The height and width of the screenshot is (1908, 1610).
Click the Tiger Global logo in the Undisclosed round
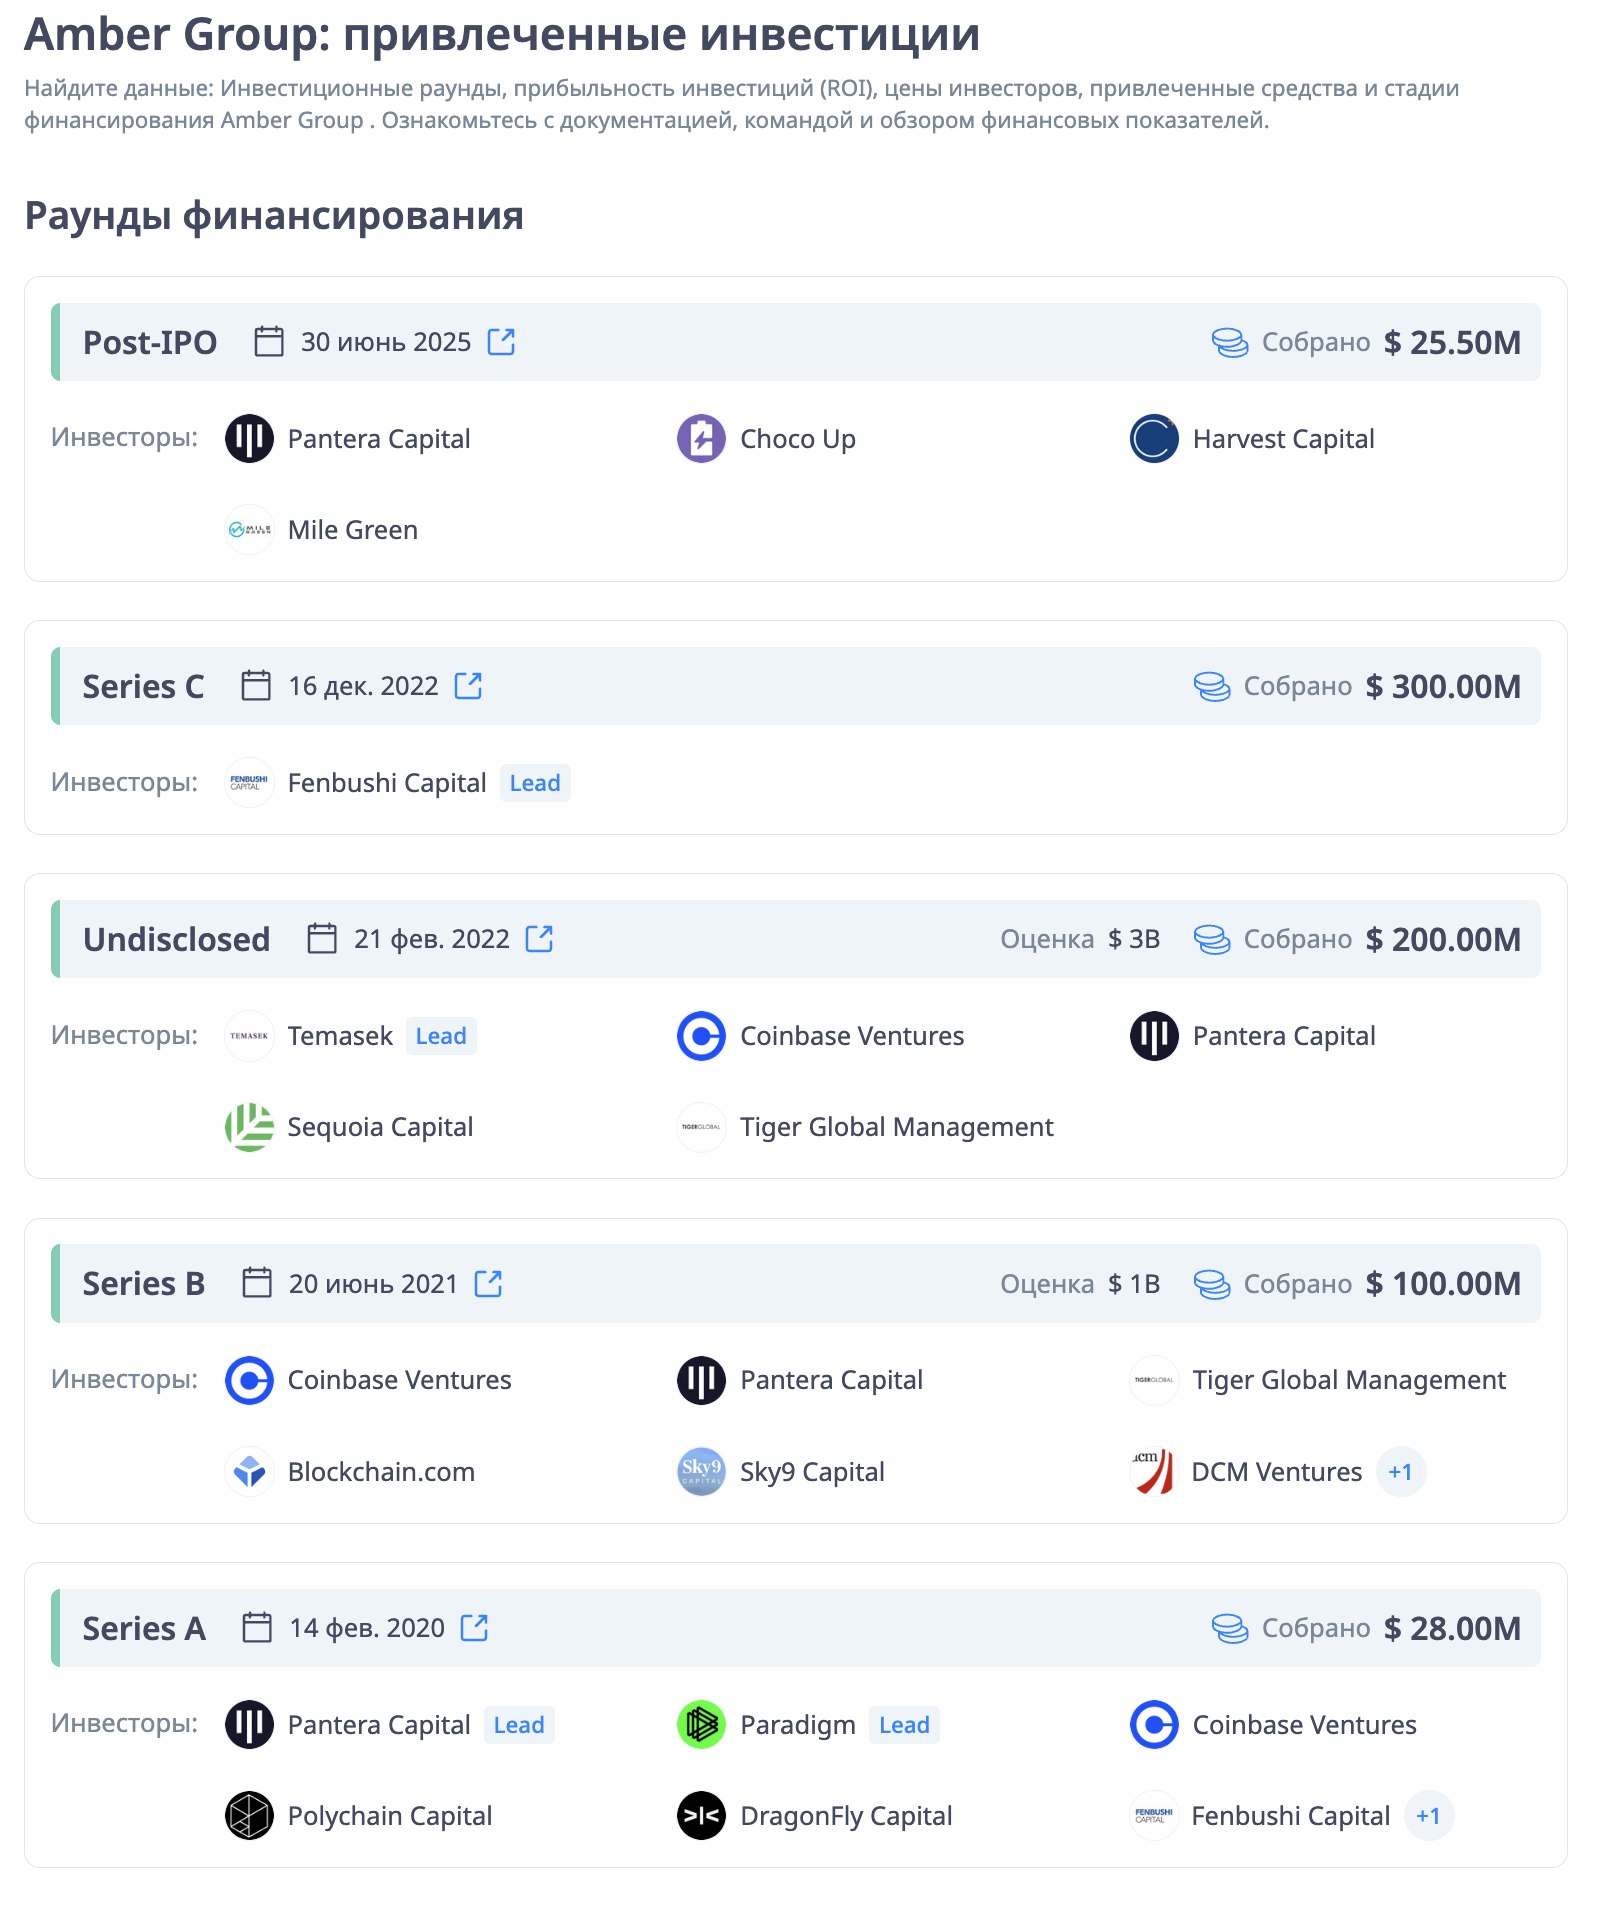(701, 1127)
